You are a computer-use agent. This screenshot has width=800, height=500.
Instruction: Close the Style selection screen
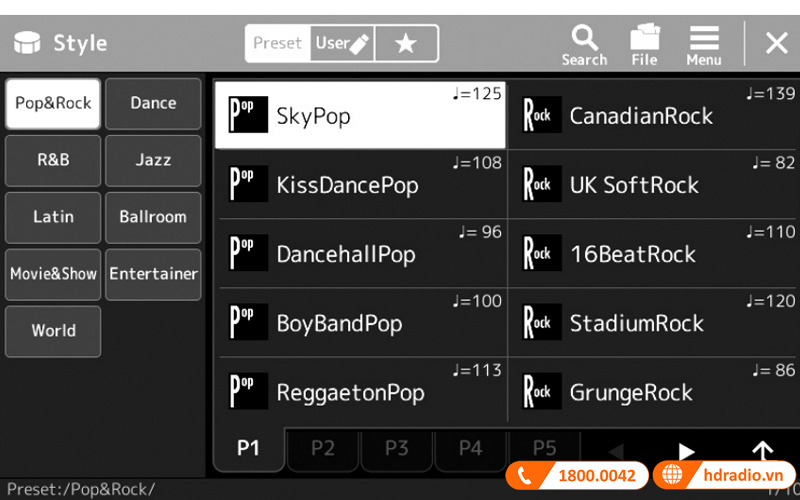click(776, 44)
